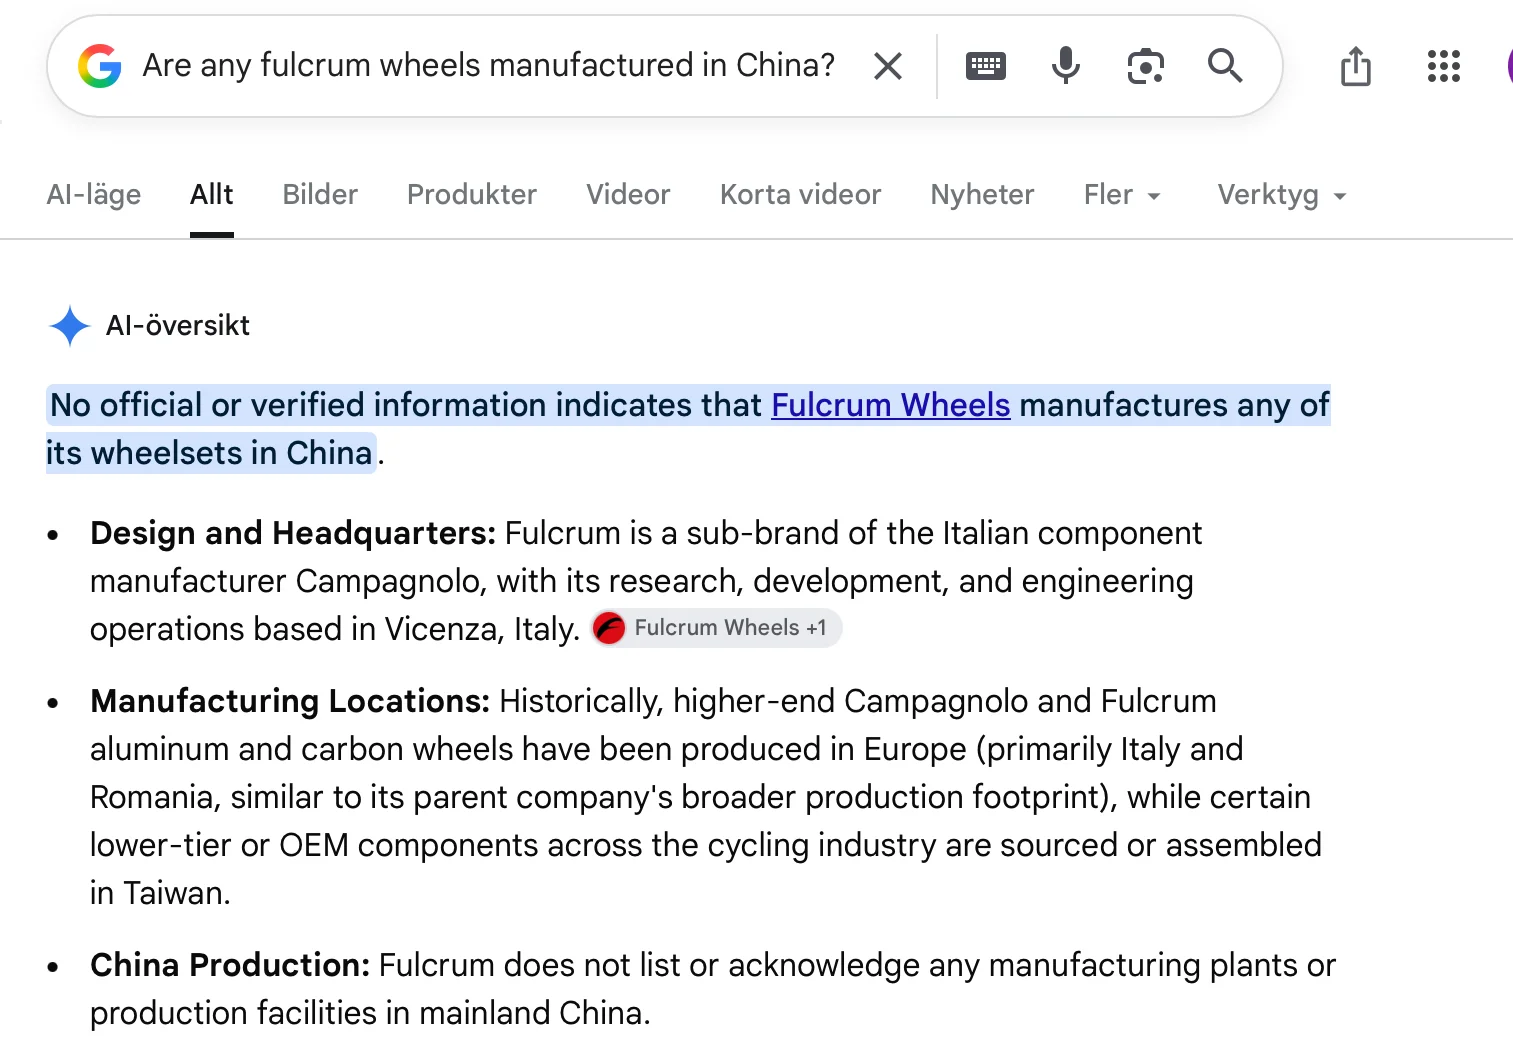Open the Fulcrum Wheels +1 source chip
Viewport: 1513px width, 1054px height.
[716, 628]
